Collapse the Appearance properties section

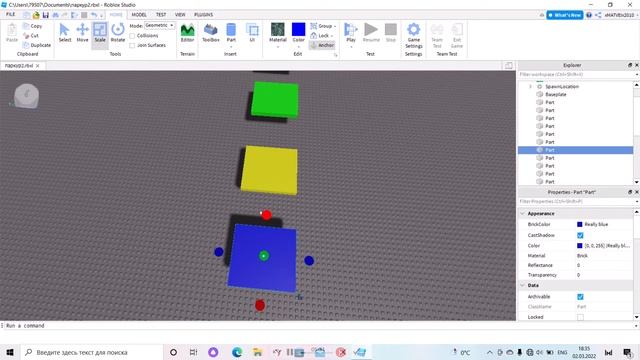[522, 213]
